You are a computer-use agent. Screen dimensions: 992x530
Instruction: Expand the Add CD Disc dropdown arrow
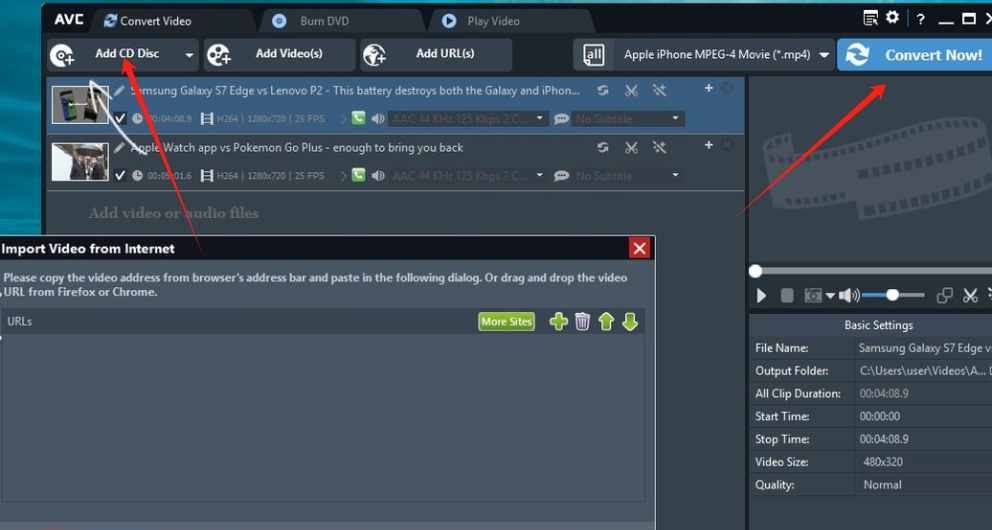[189, 55]
